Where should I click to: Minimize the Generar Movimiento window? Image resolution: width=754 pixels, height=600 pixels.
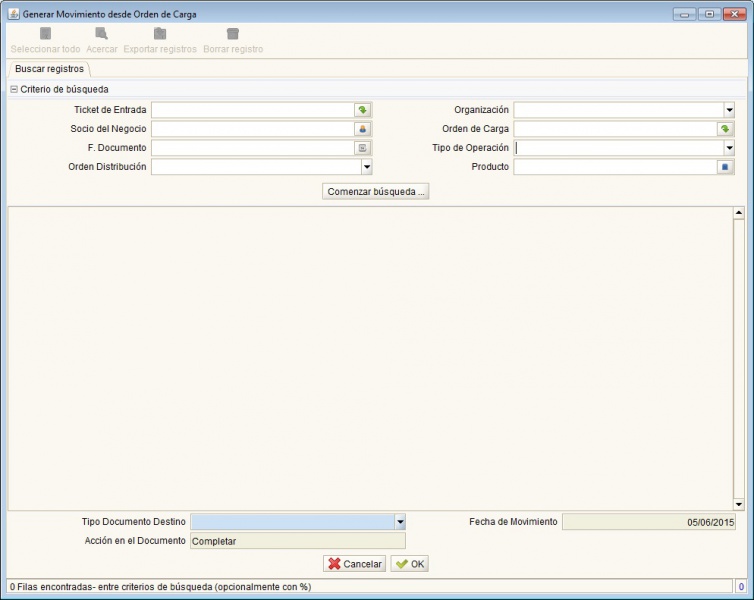(x=684, y=14)
